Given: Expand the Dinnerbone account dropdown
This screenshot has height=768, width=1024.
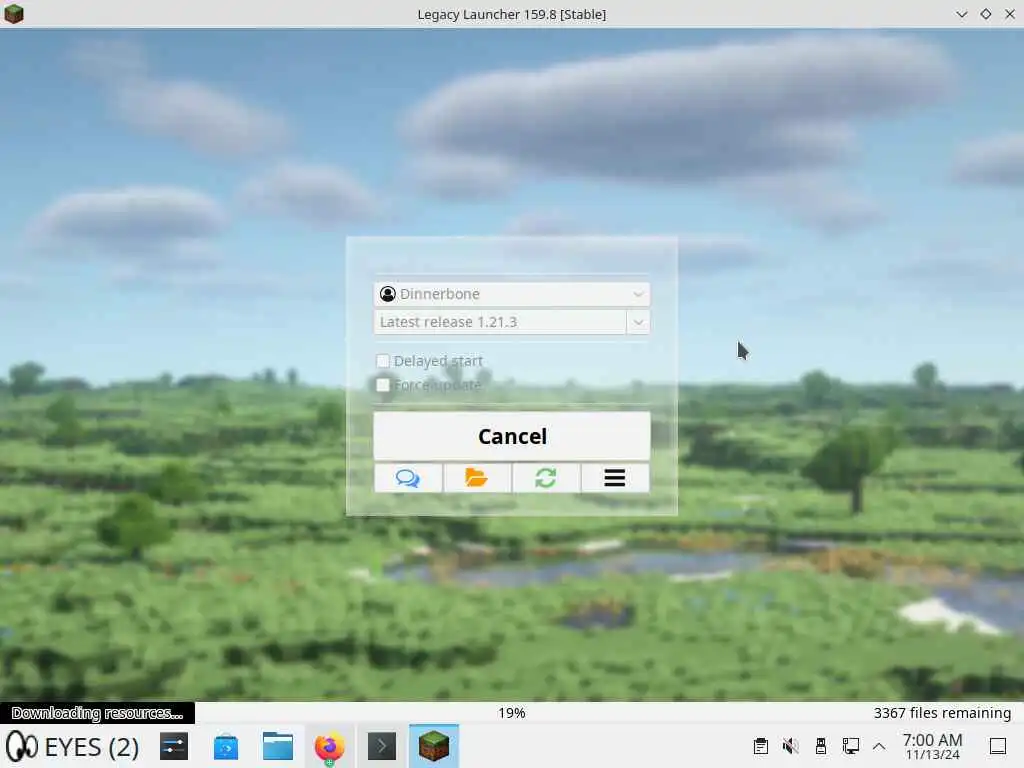Looking at the screenshot, I should coord(512,294).
